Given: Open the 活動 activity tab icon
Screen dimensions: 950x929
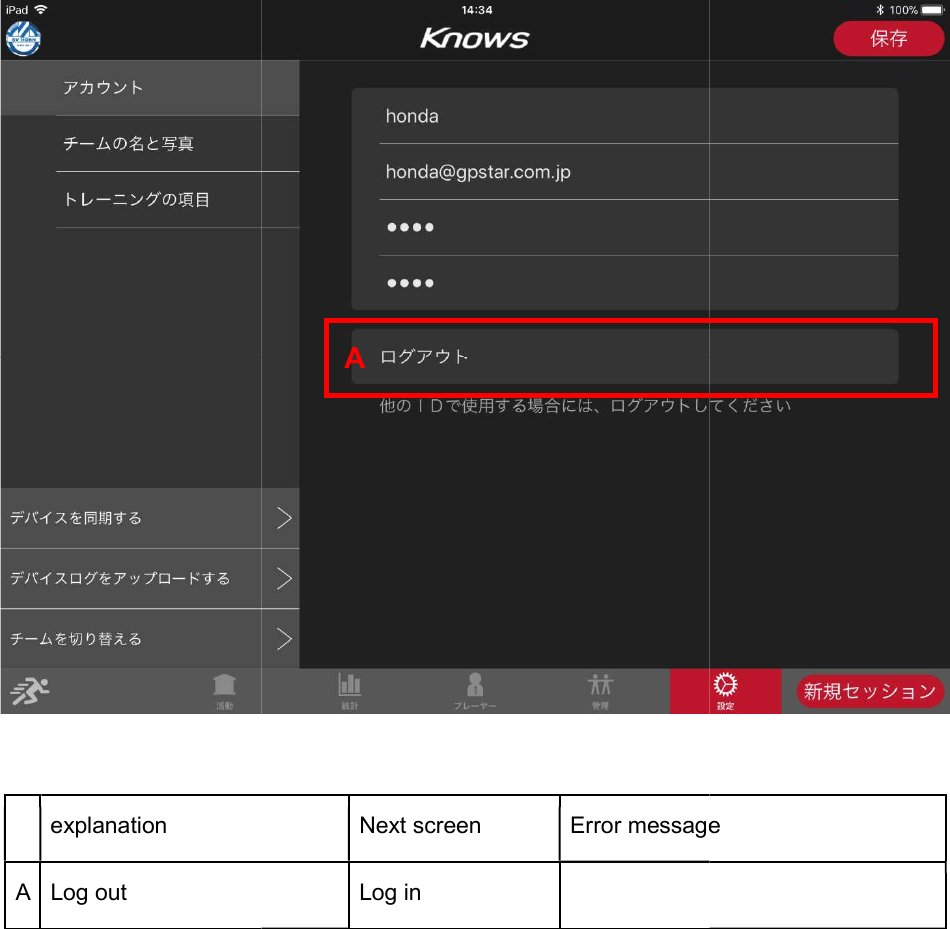Looking at the screenshot, I should pos(224,691).
